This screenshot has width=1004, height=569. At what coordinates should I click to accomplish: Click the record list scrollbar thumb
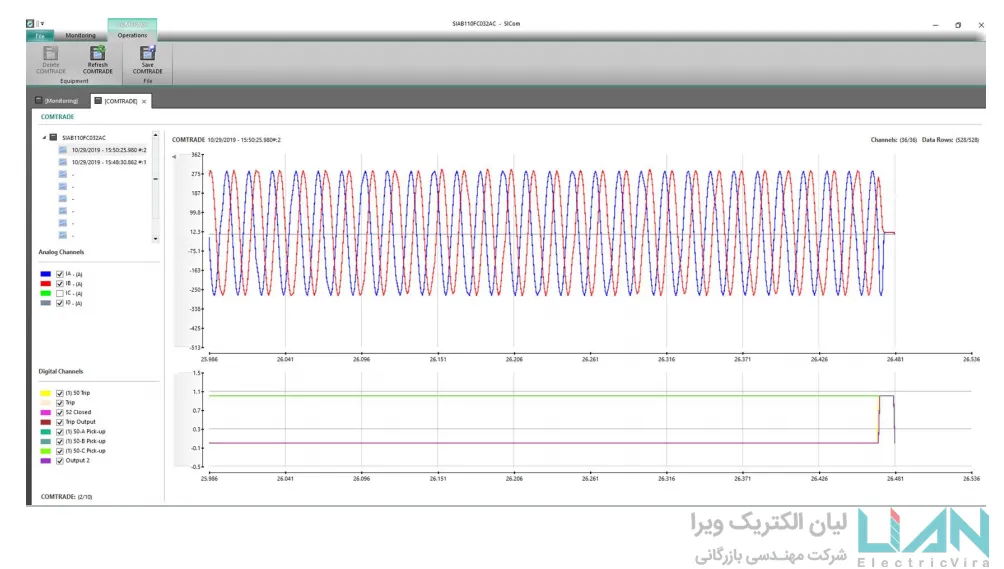point(155,179)
